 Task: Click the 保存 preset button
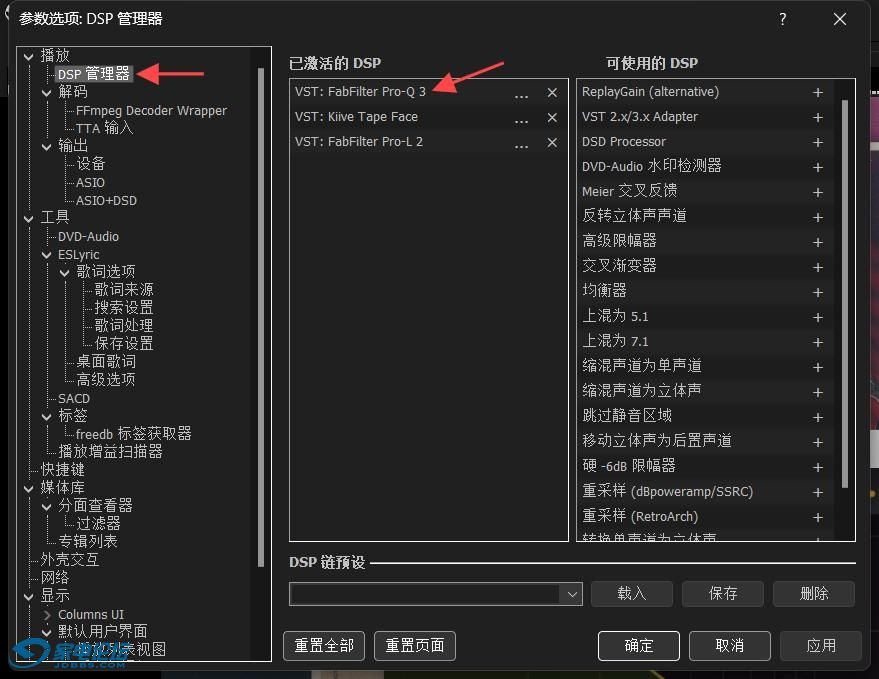click(723, 593)
